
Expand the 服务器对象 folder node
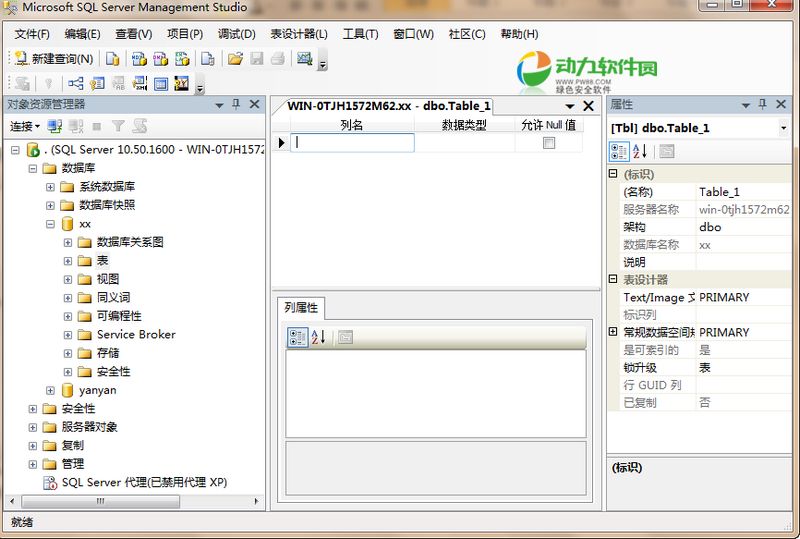(33, 427)
